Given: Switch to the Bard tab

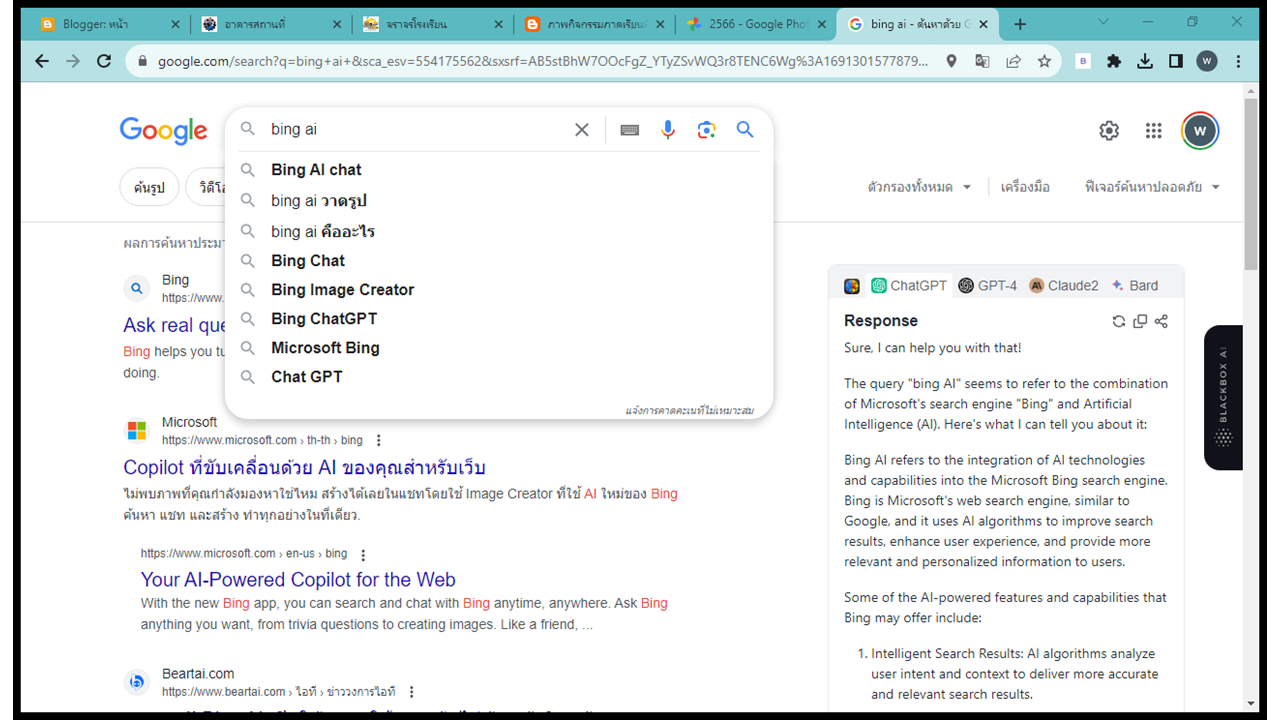Looking at the screenshot, I should click(x=1135, y=286).
